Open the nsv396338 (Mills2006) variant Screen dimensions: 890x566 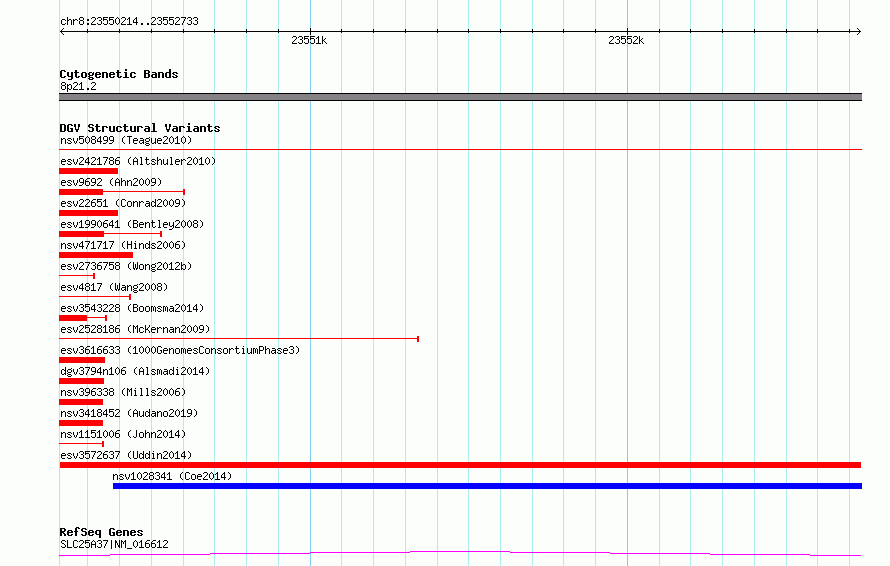tap(123, 392)
